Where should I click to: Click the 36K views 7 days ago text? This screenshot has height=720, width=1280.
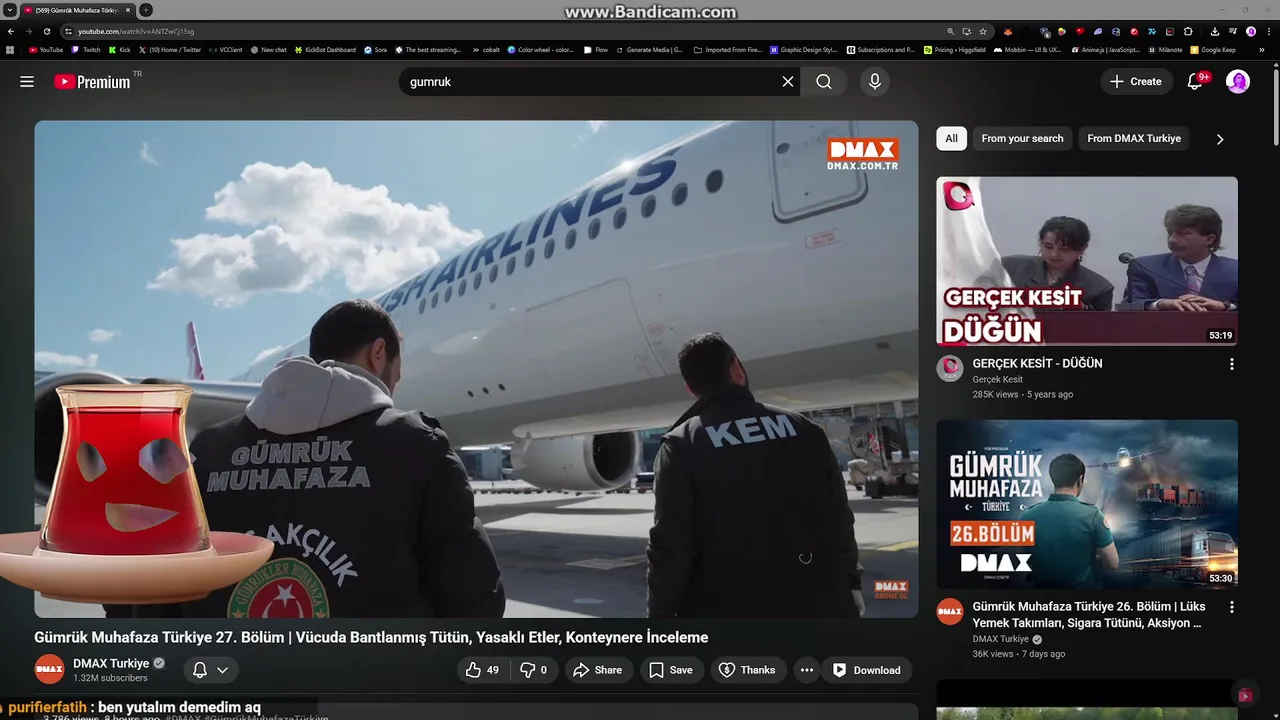(x=1019, y=654)
